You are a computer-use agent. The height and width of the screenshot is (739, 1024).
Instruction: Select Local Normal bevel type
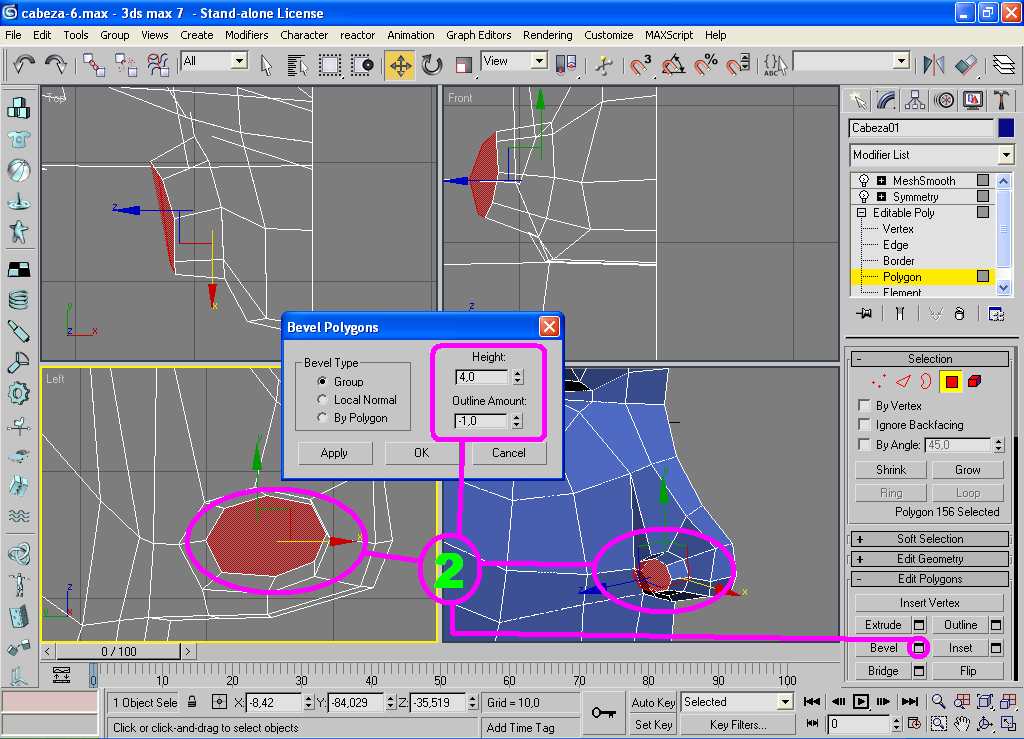(x=322, y=400)
